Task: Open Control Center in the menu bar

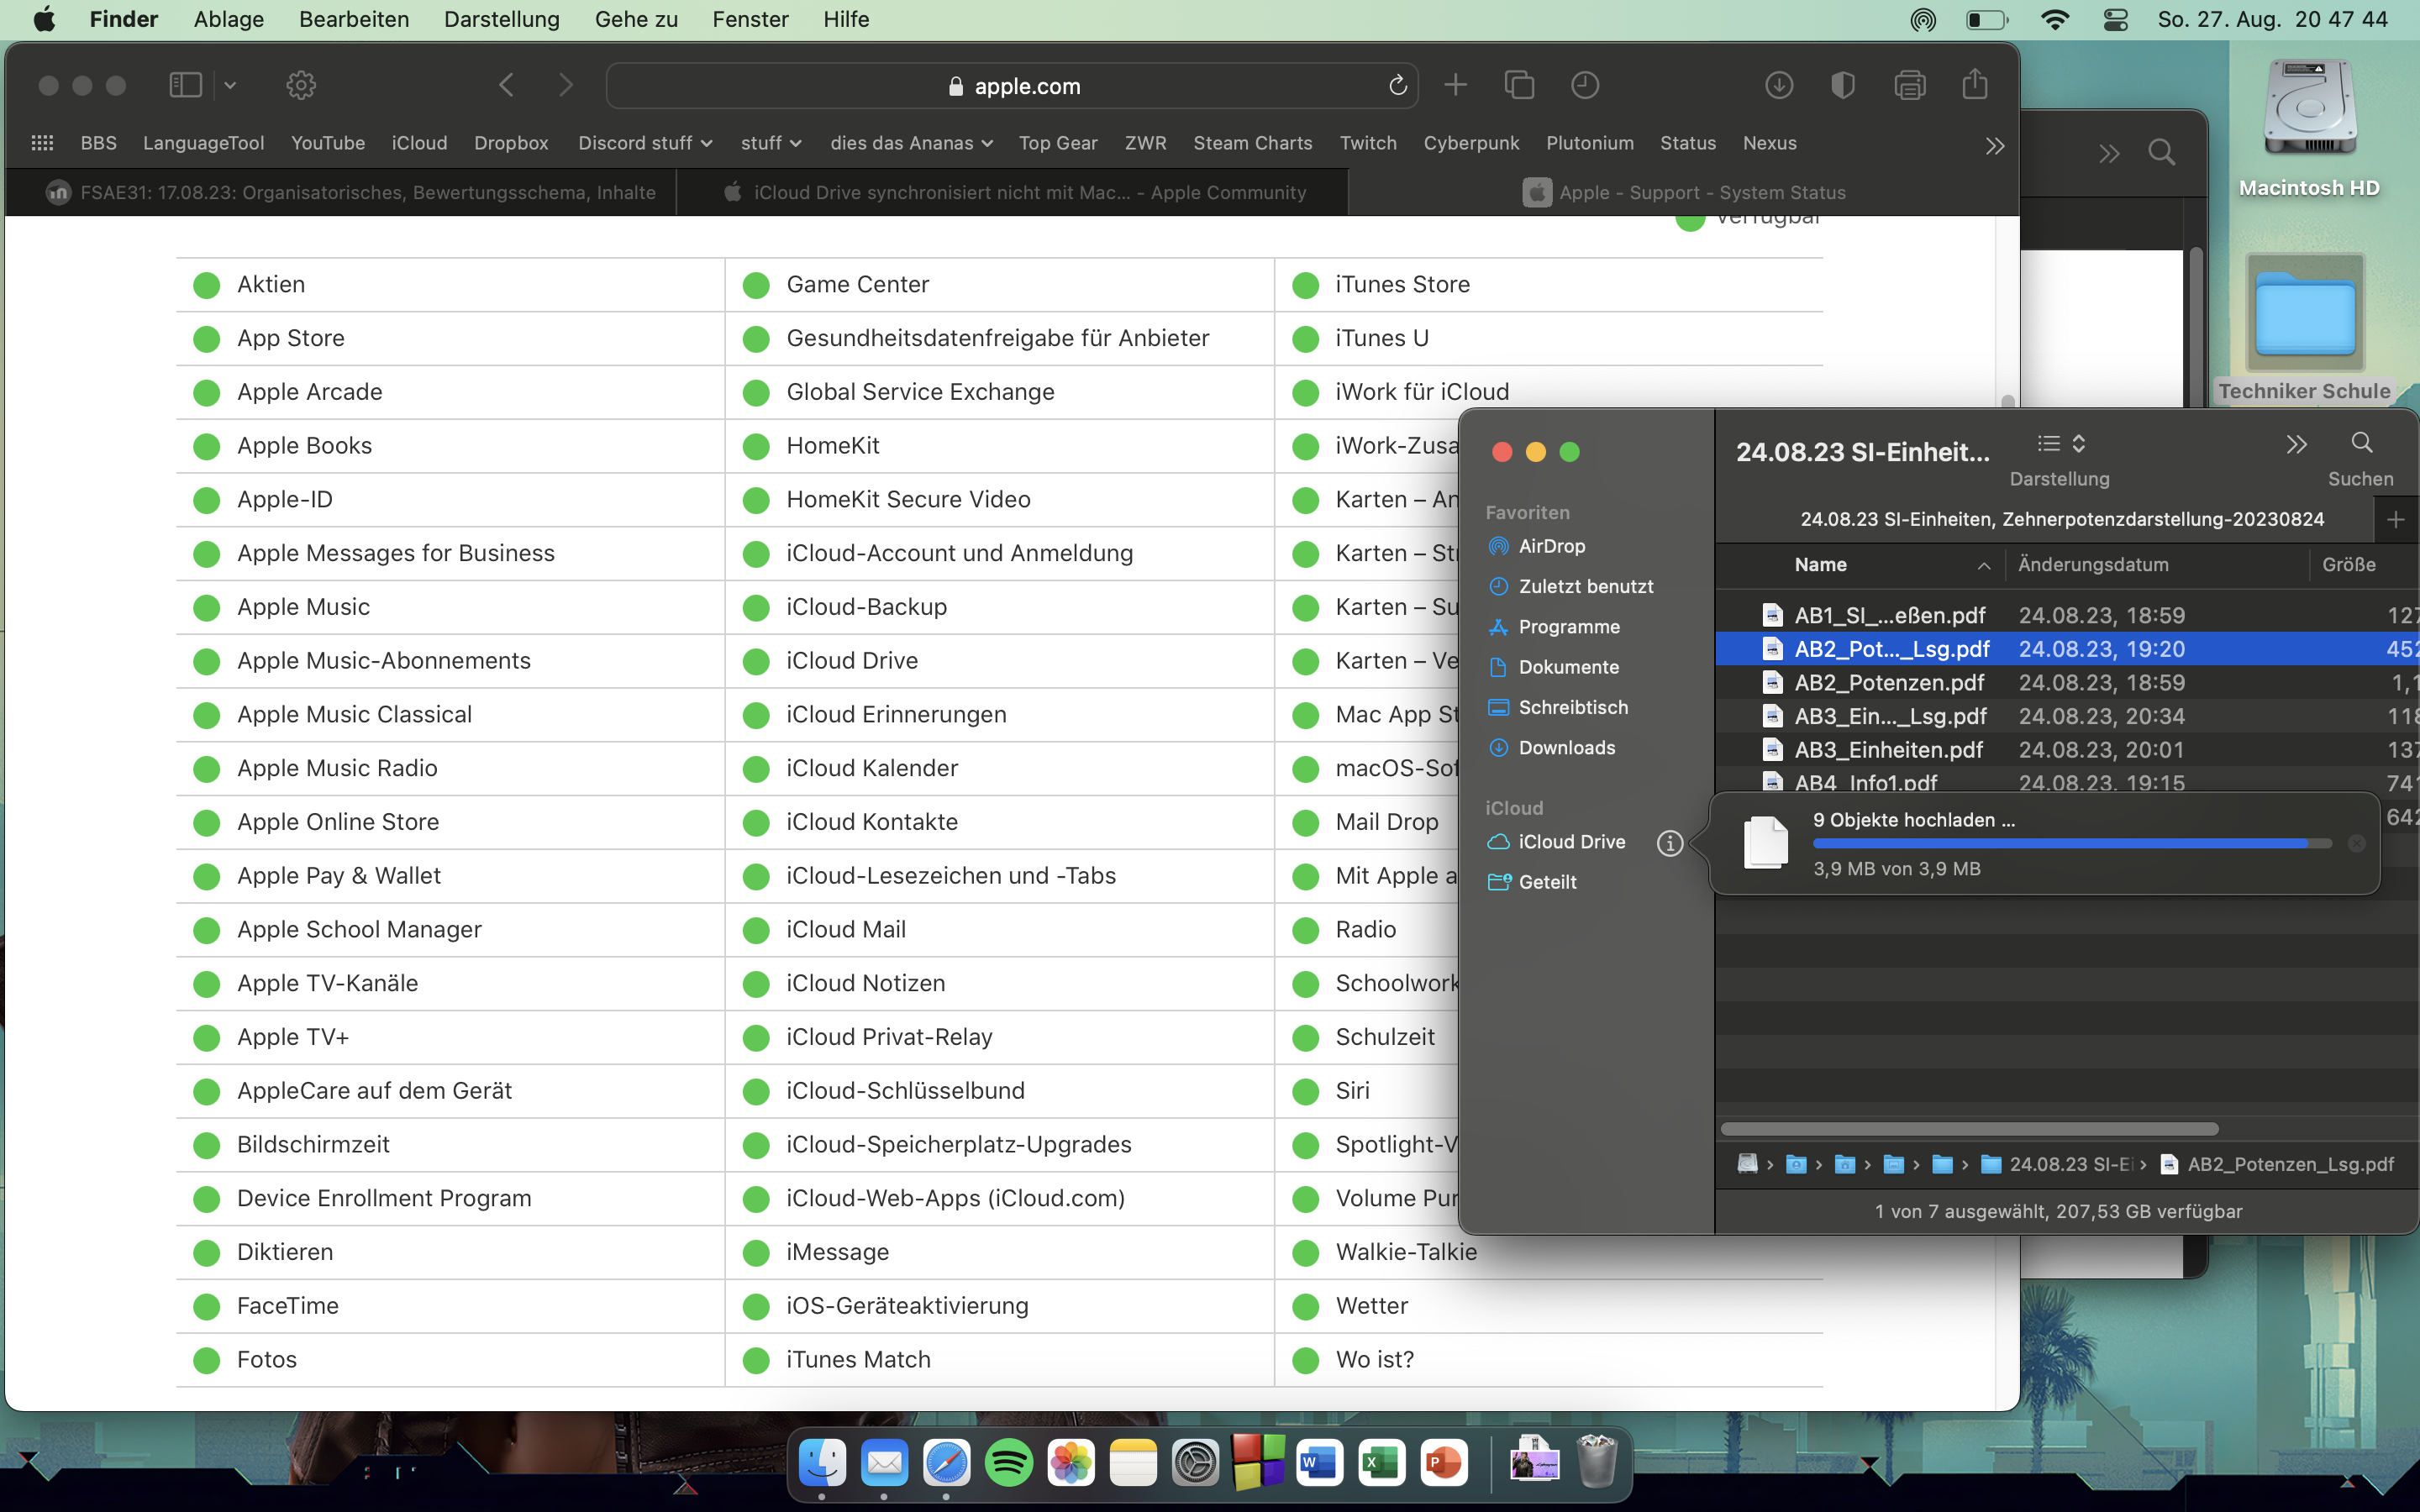Action: [x=2115, y=20]
